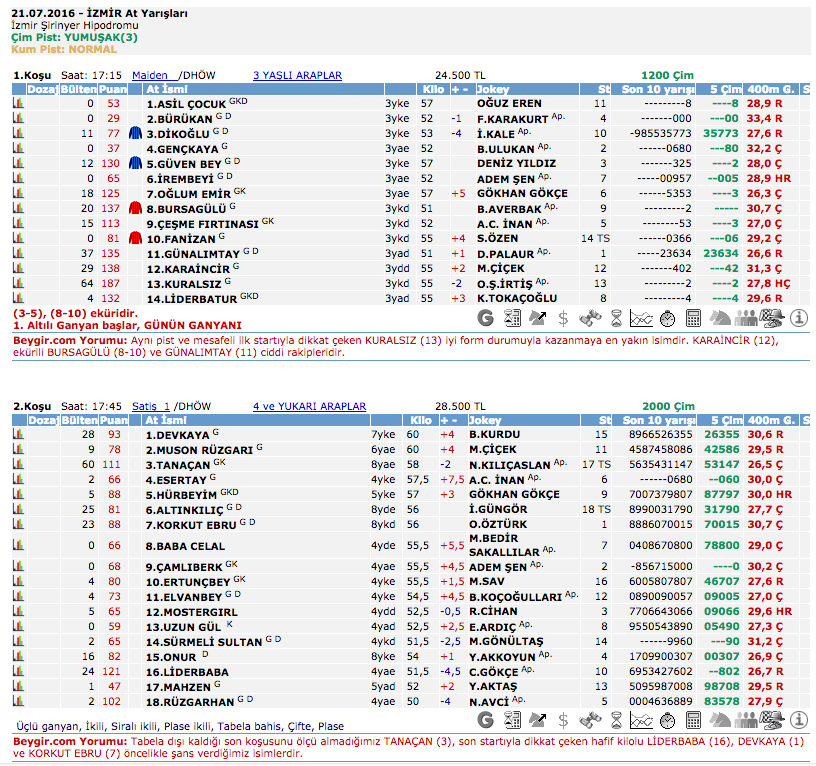Click the Google 'G' icon under race 1
This screenshot has width=816, height=766.
click(487, 318)
